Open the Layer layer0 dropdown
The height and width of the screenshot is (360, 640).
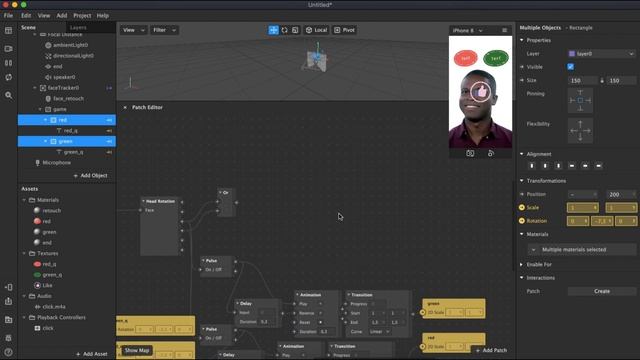(x=602, y=53)
